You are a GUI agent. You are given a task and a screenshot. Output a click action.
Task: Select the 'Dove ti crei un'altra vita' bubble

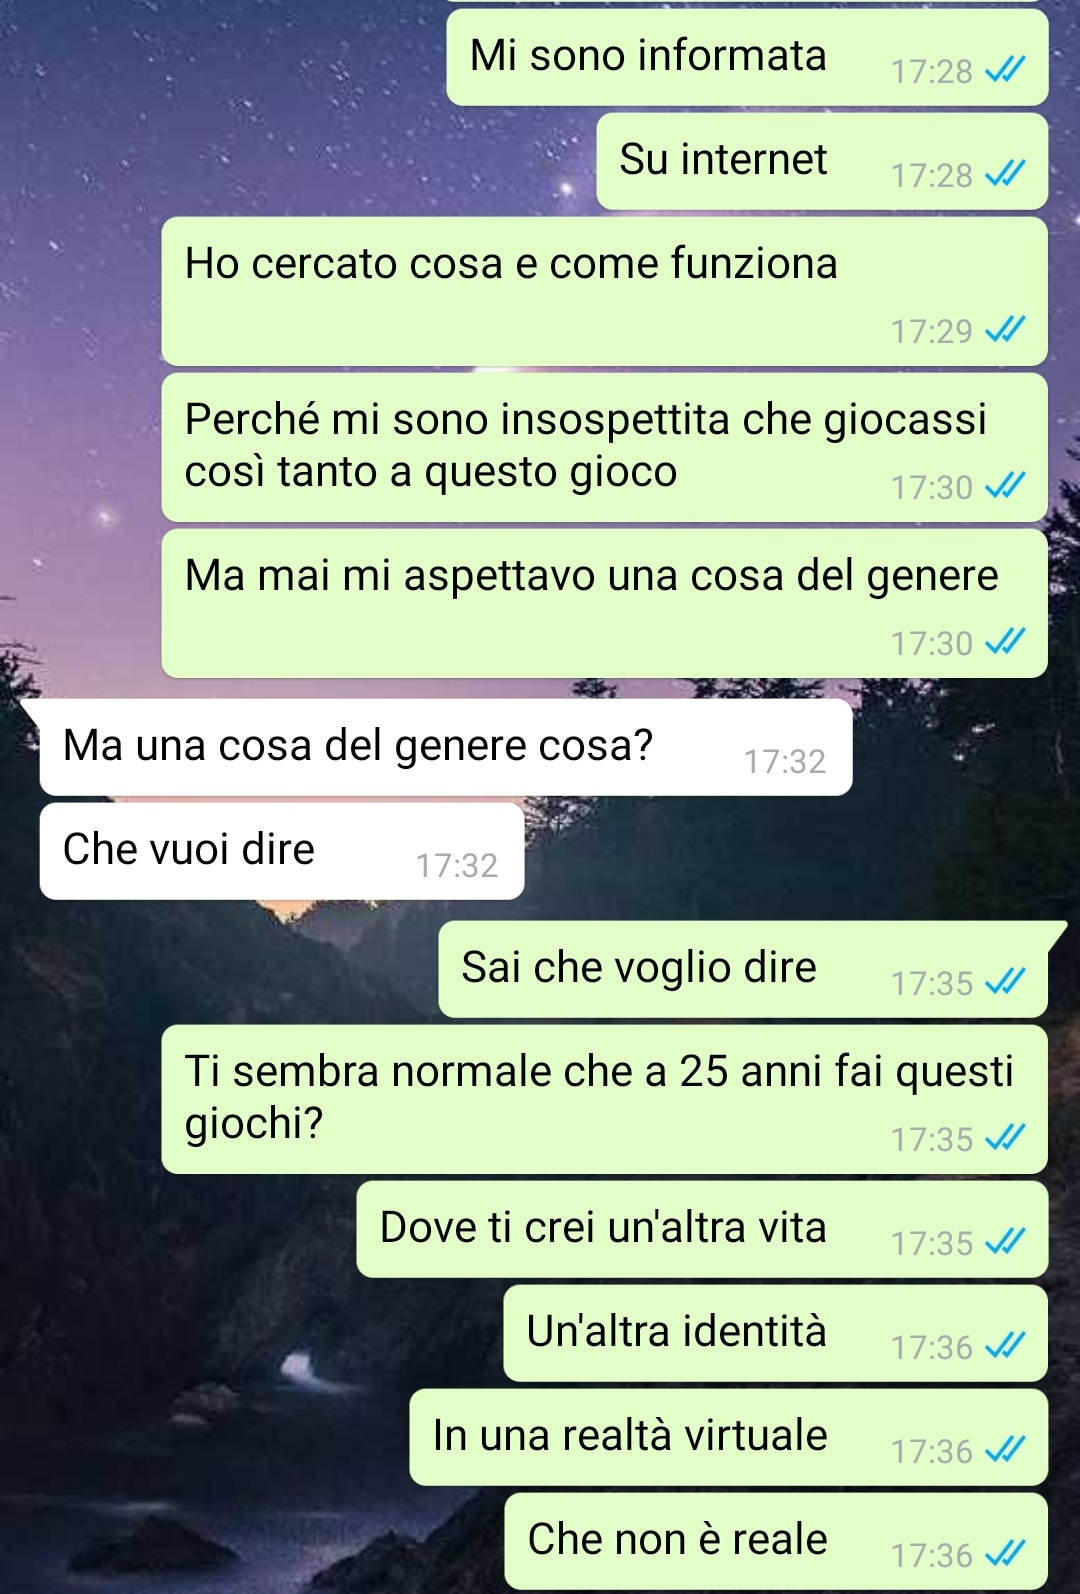[702, 1229]
